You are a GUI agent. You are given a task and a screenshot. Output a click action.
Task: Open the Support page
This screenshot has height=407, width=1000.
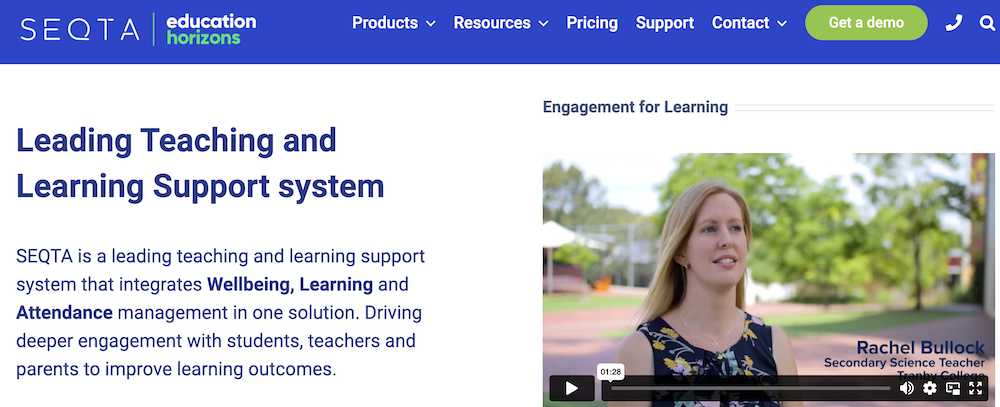[x=665, y=23]
